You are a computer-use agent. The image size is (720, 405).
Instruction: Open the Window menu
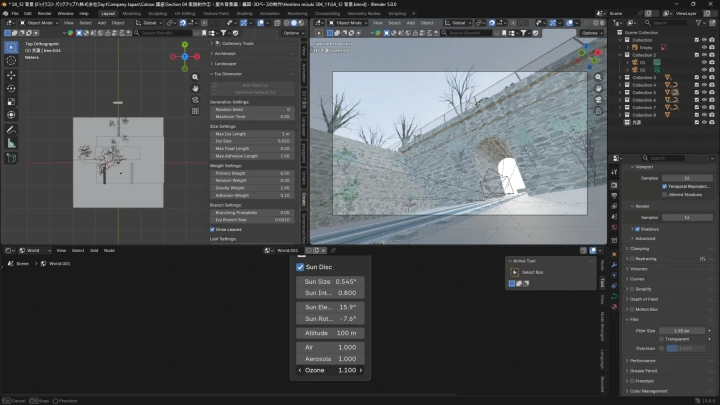pyautogui.click(x=65, y=13)
